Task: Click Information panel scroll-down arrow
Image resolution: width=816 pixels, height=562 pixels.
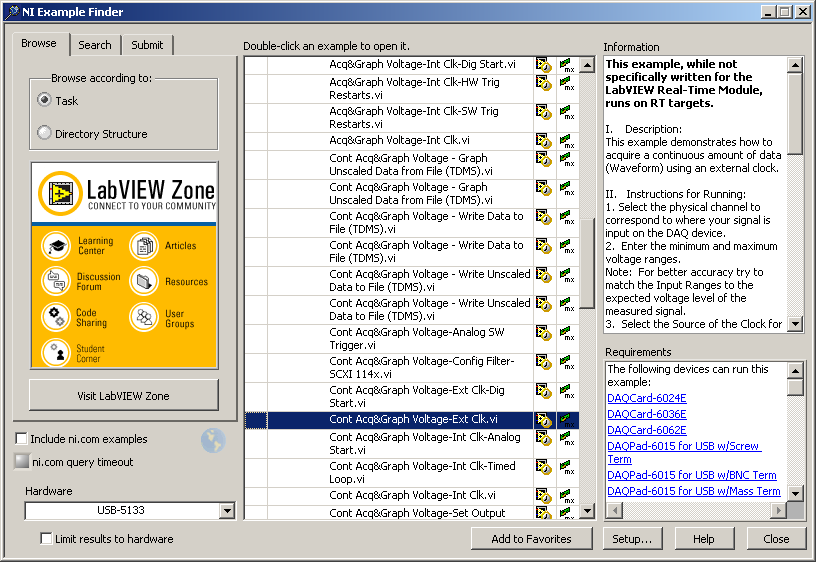Action: pos(795,324)
